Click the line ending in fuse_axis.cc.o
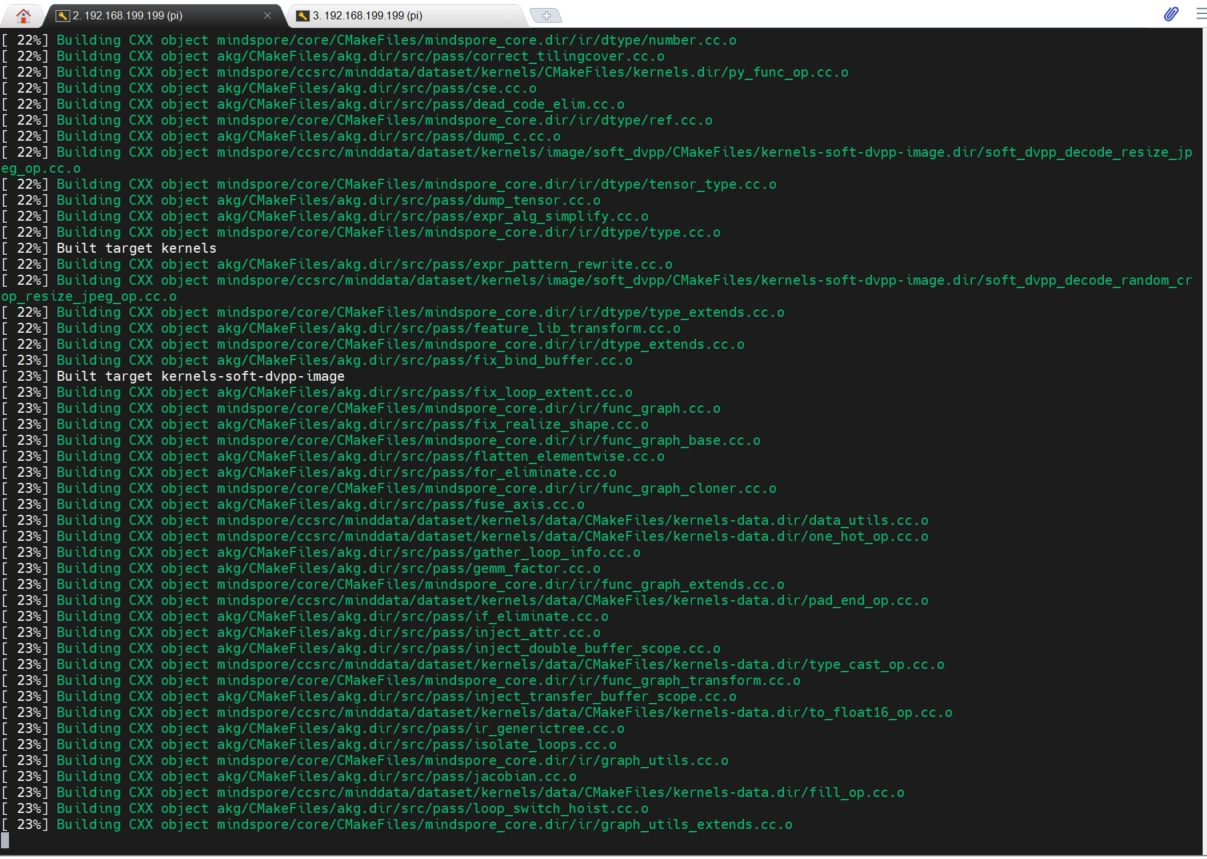Viewport: 1207px width, 859px height. [x=292, y=504]
